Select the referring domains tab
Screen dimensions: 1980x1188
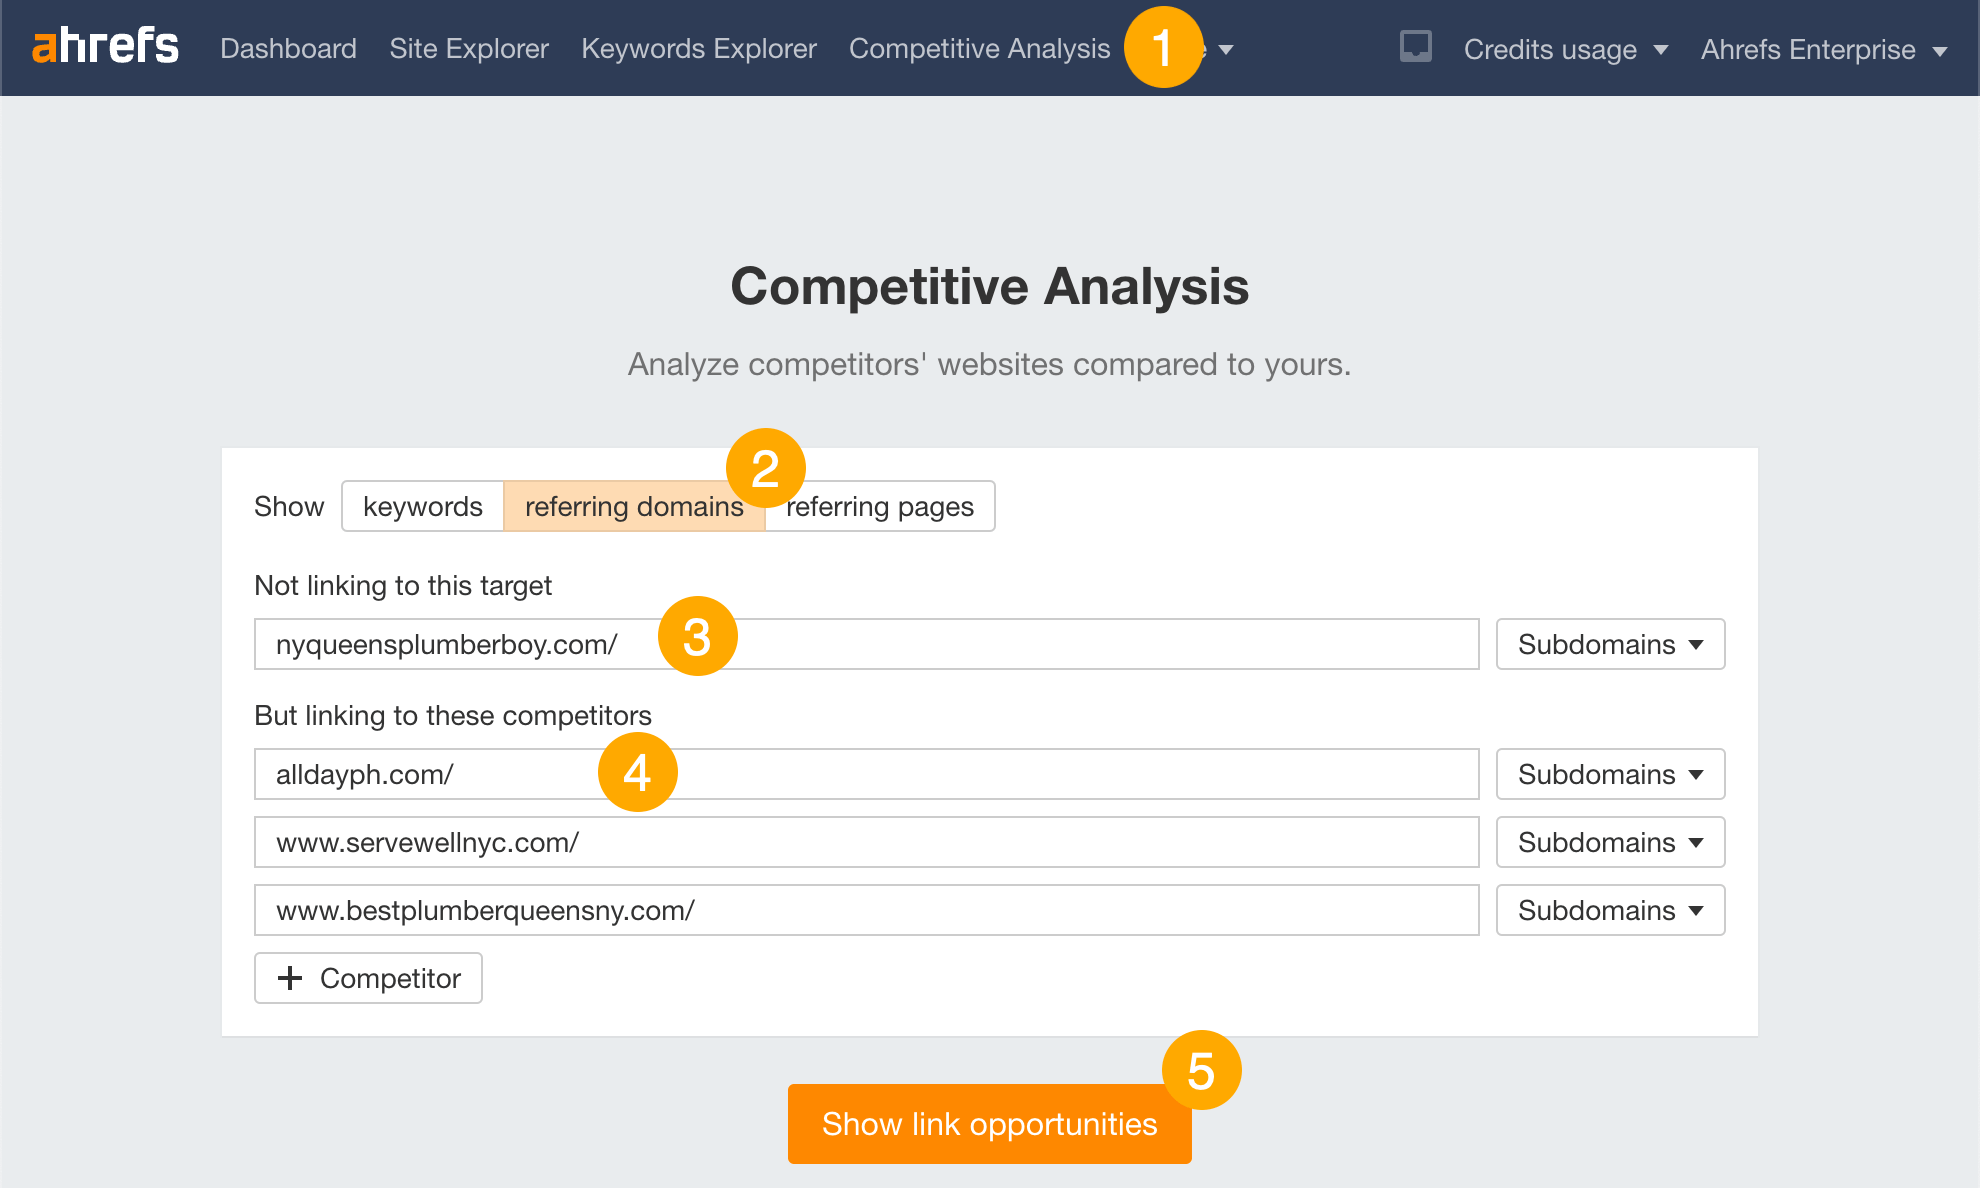coord(634,506)
